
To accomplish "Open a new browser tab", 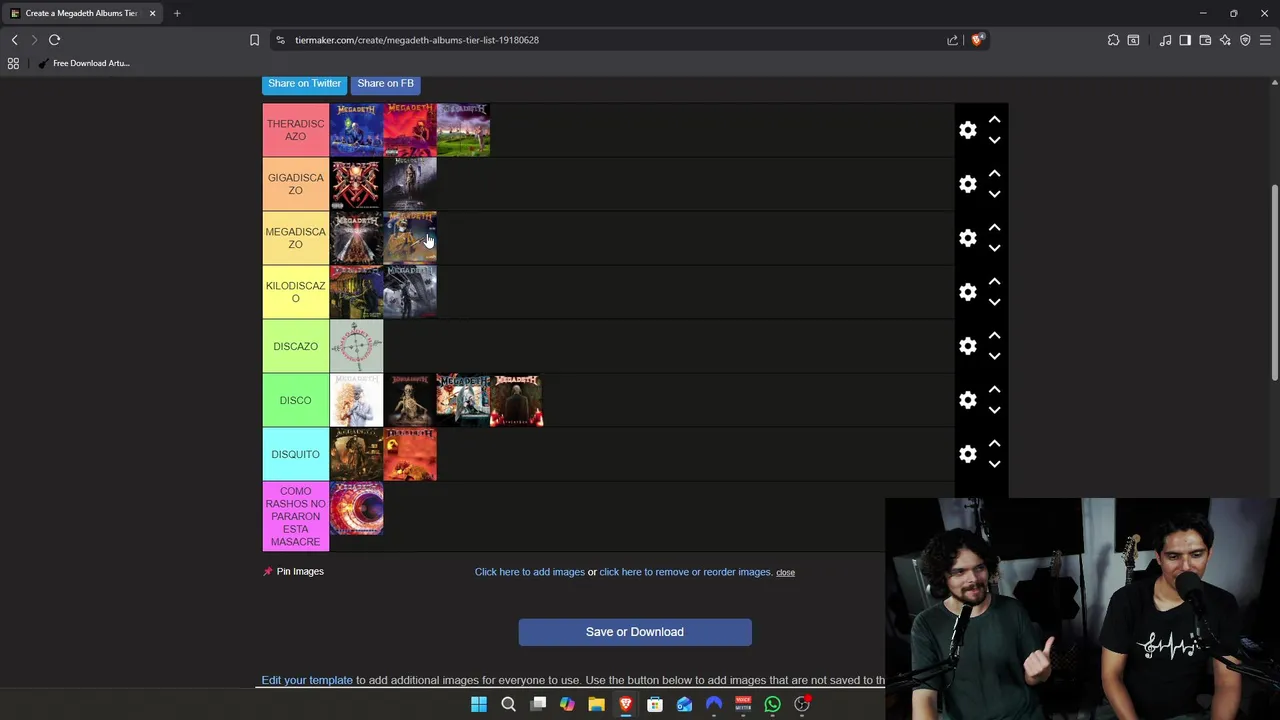I will (x=177, y=13).
